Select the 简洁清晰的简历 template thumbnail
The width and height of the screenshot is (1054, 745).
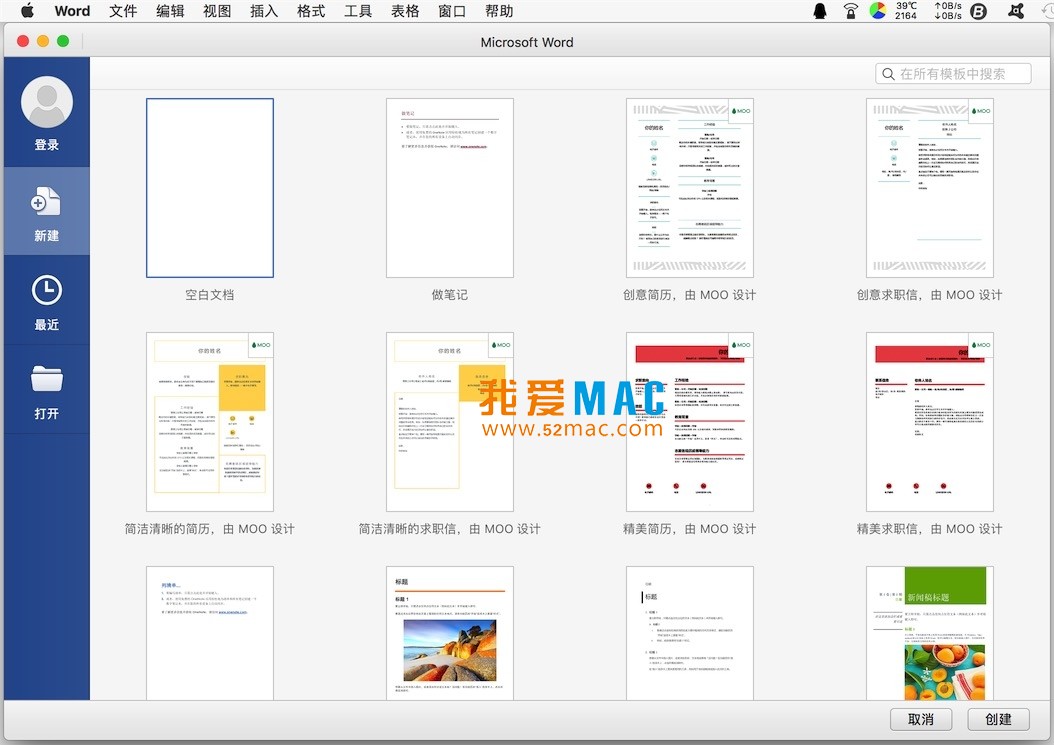coord(210,422)
